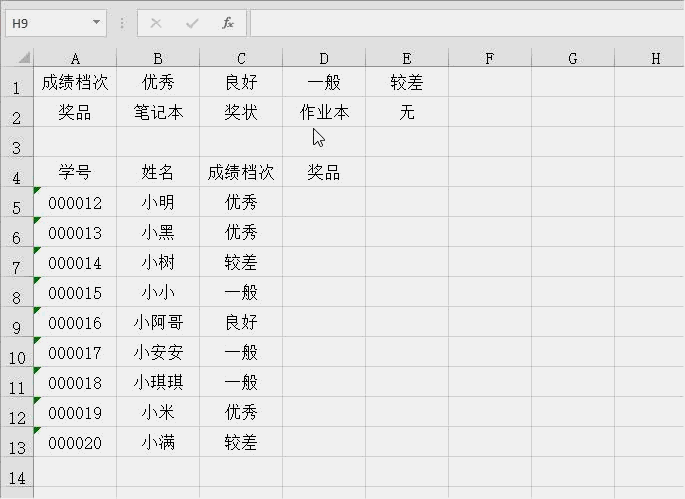Image resolution: width=685 pixels, height=499 pixels.
Task: Click name cell '小黑'
Action: click(158, 232)
